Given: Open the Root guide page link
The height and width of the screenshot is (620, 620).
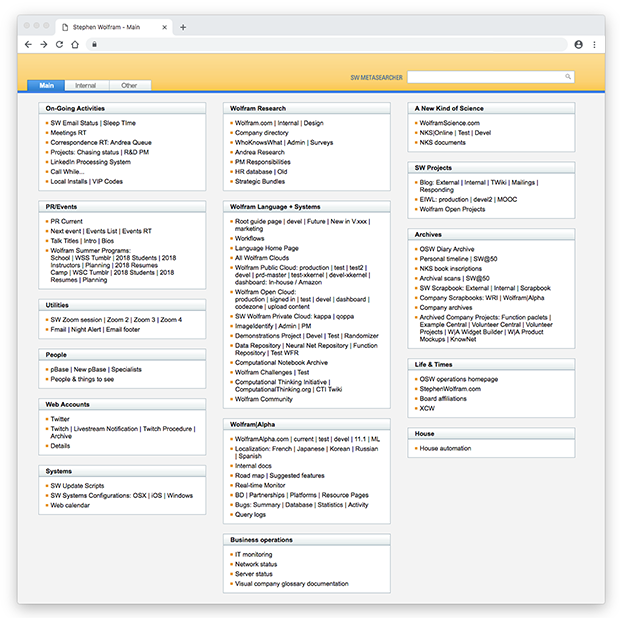Looking at the screenshot, I should click(258, 221).
